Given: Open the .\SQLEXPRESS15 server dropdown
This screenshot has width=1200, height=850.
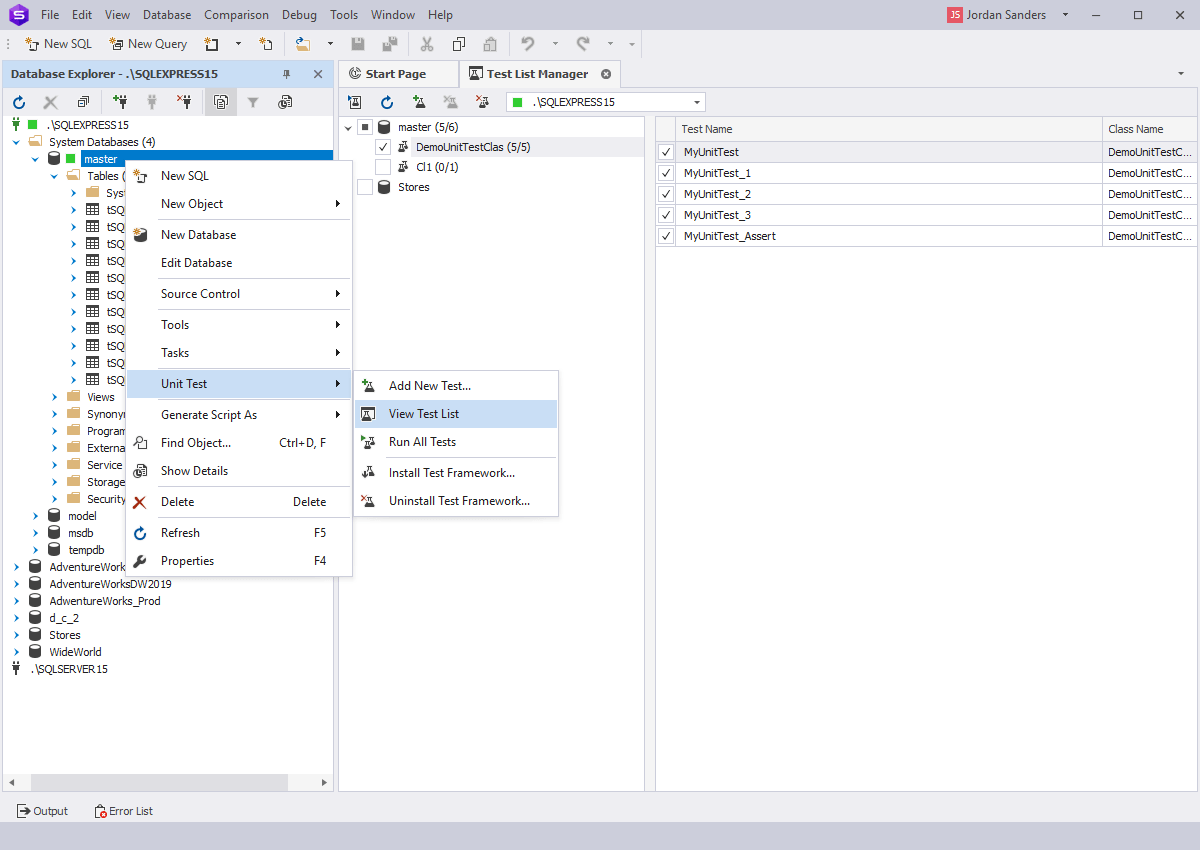Looking at the screenshot, I should tap(697, 101).
